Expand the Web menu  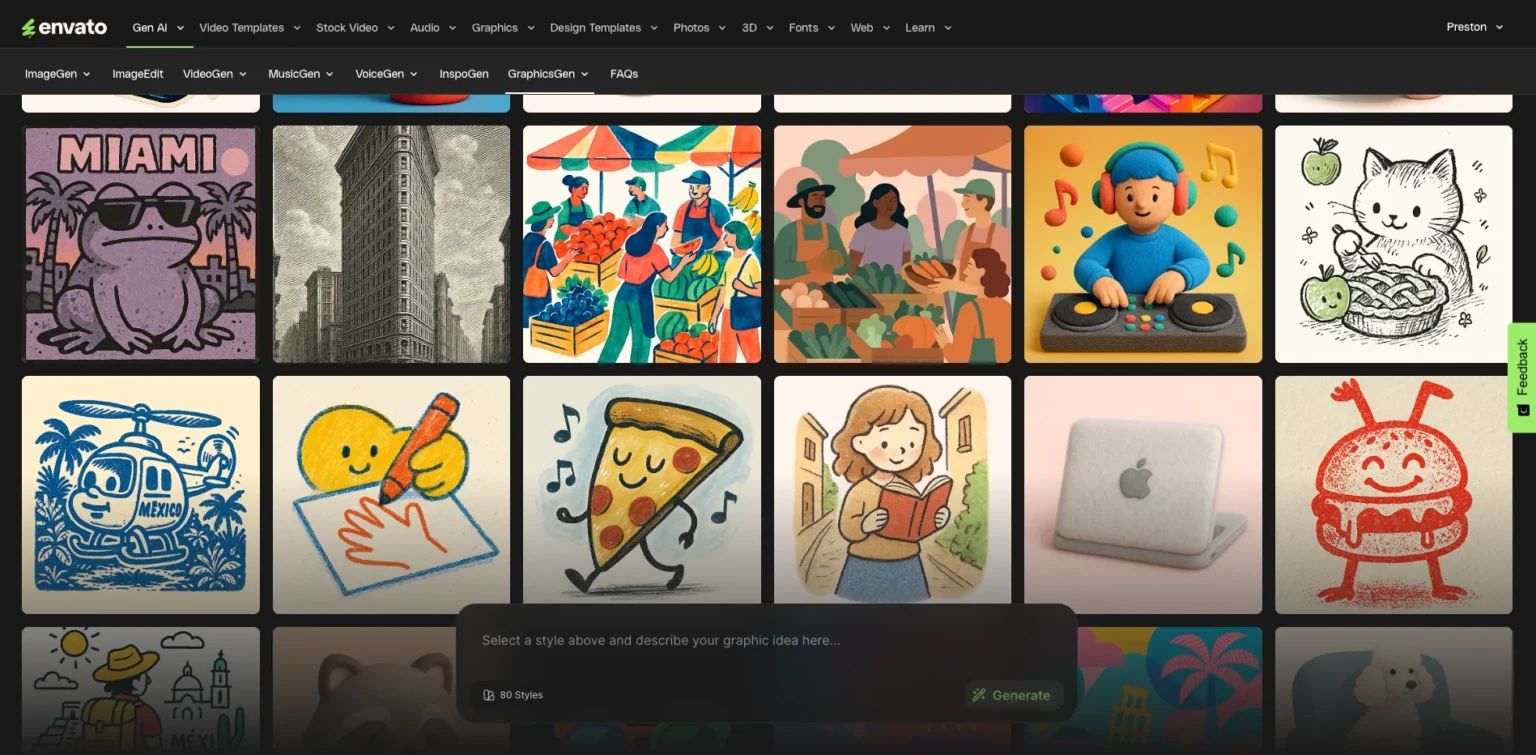coord(869,28)
